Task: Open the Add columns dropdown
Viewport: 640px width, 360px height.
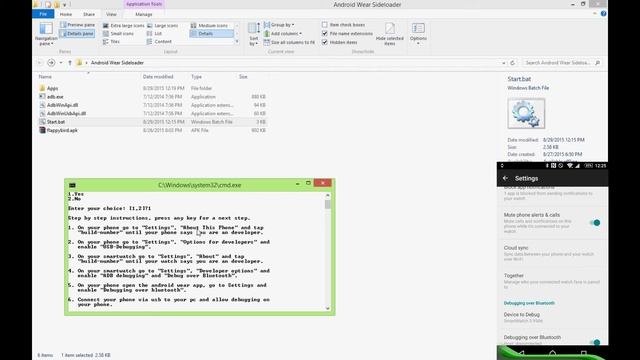Action: coord(283,33)
